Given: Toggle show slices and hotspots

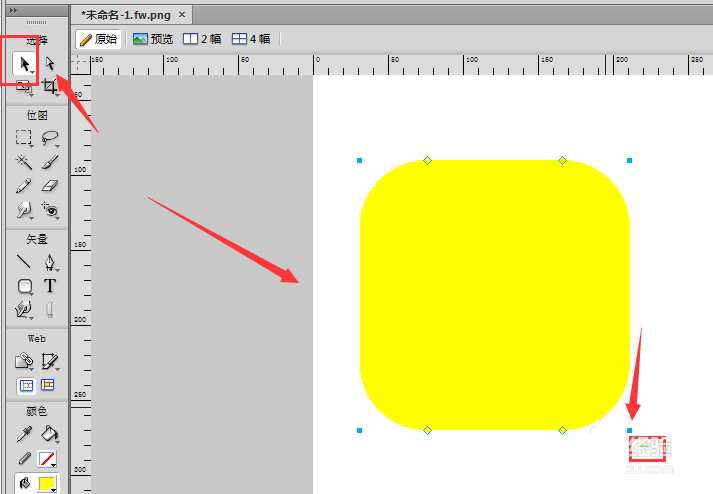Looking at the screenshot, I should coord(48,385).
